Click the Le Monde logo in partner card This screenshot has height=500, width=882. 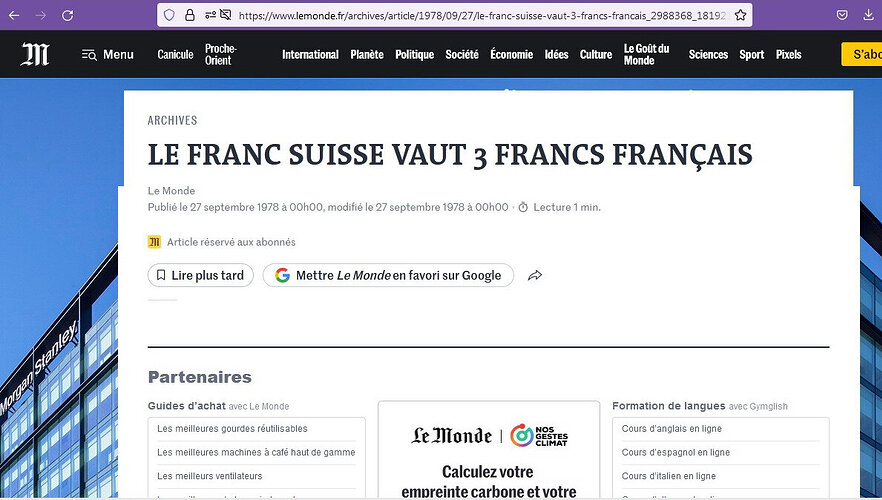tap(452, 436)
